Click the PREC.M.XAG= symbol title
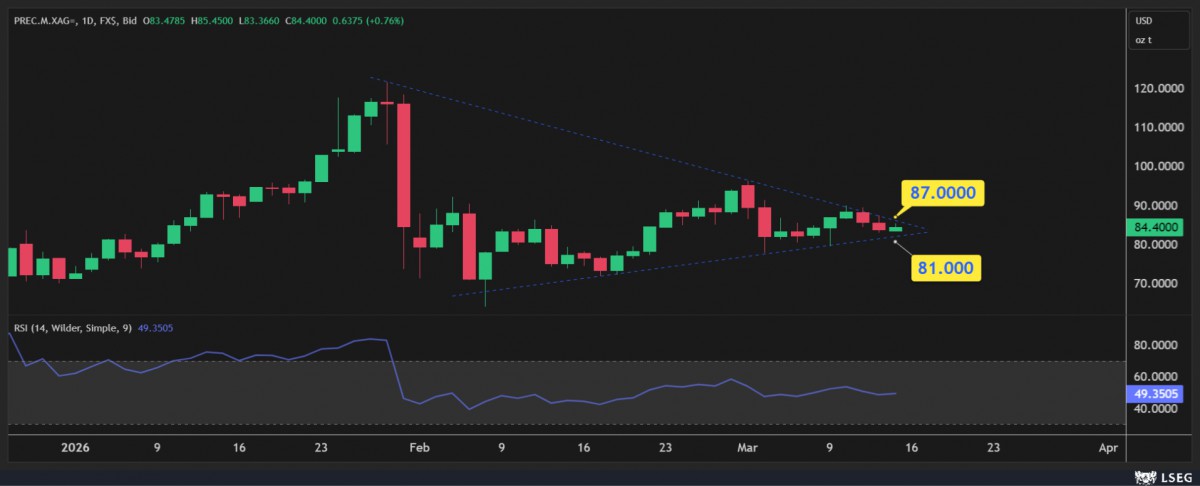Viewport: 1200px width, 486px height. [x=47, y=20]
